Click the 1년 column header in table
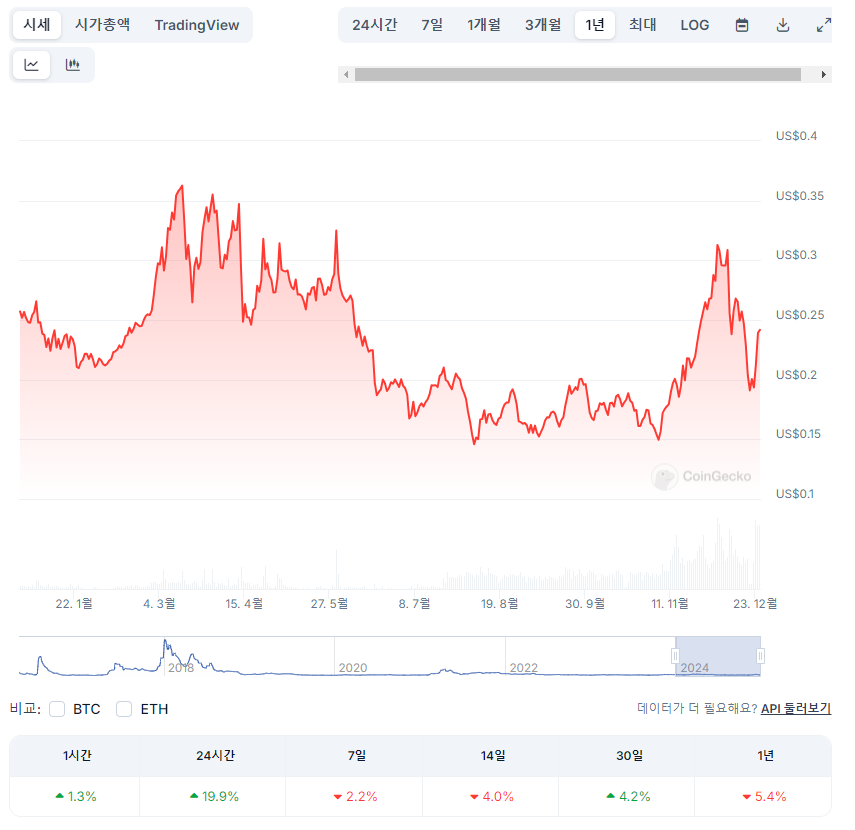Screen dimensions: 855x830 [765, 755]
